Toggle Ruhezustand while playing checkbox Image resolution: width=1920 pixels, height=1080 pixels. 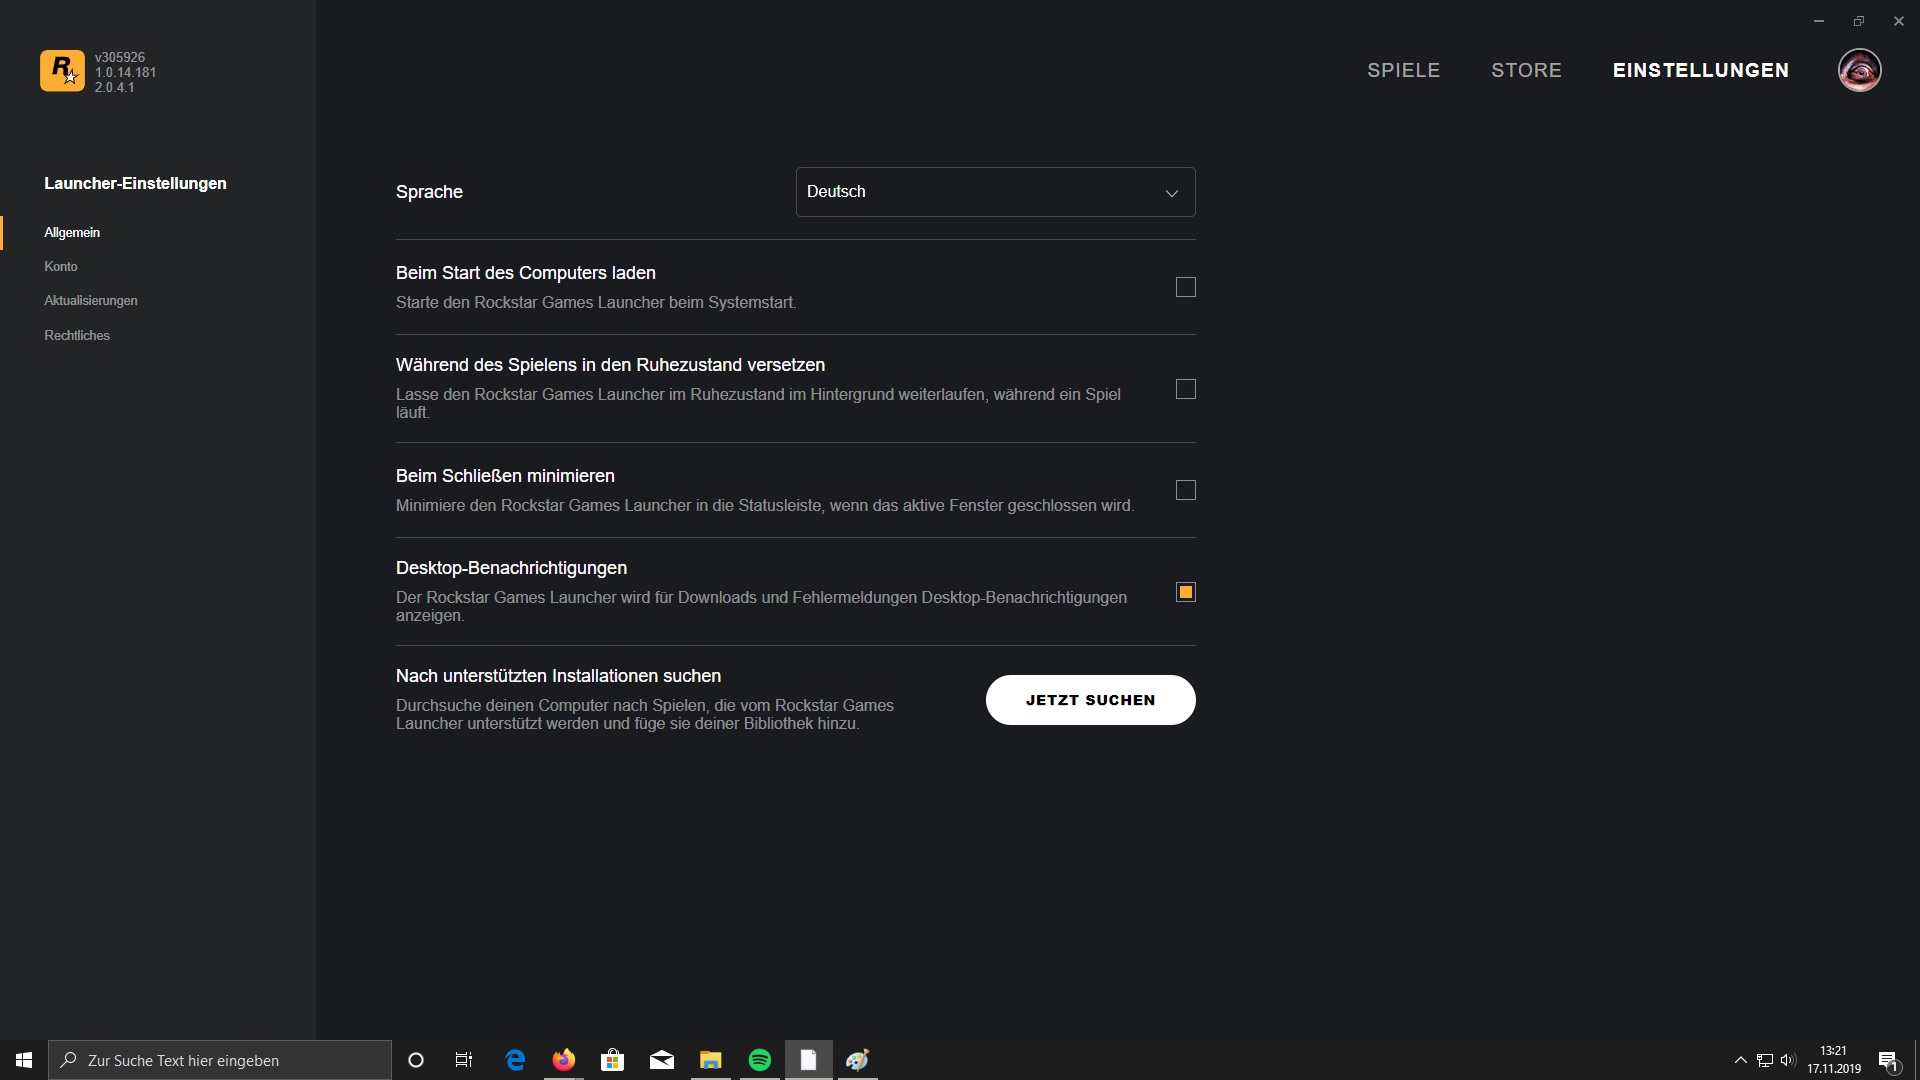(1186, 389)
